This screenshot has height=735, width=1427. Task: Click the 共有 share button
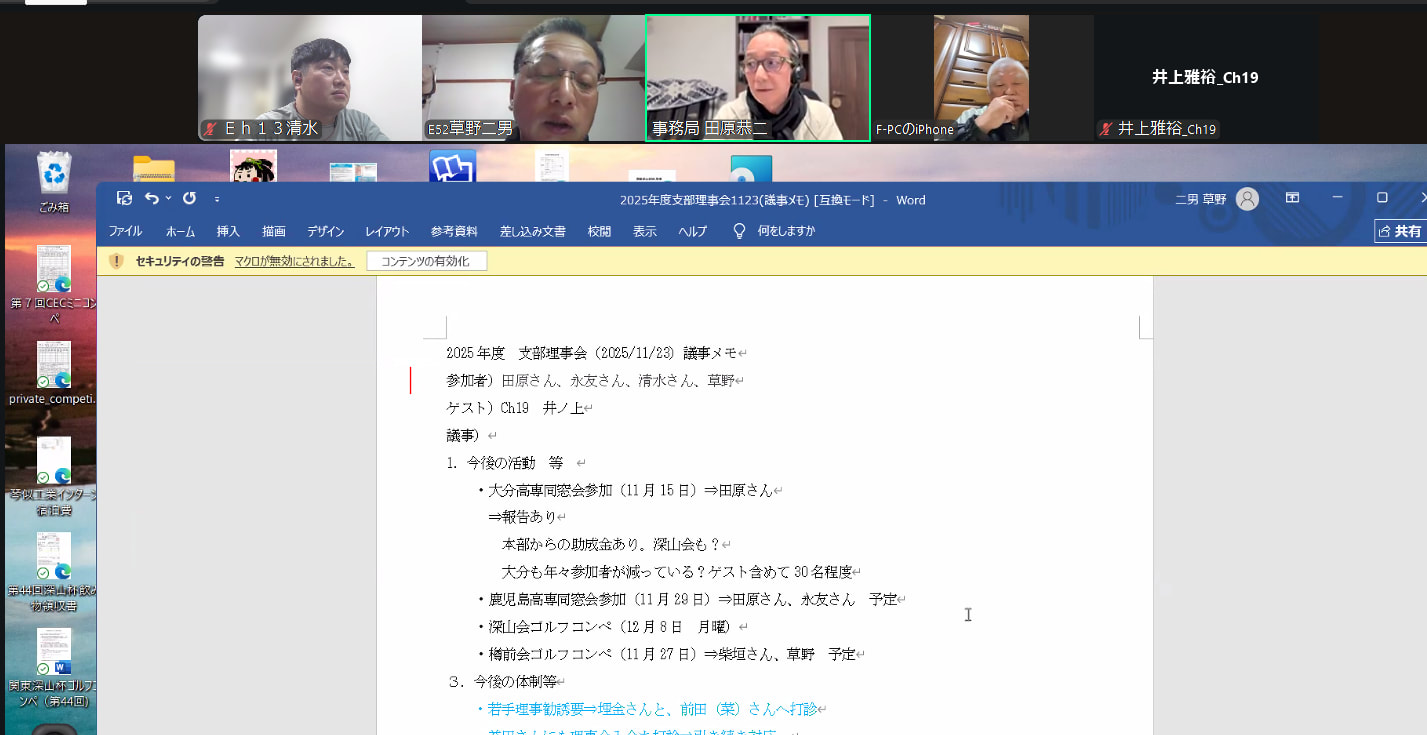(1400, 231)
